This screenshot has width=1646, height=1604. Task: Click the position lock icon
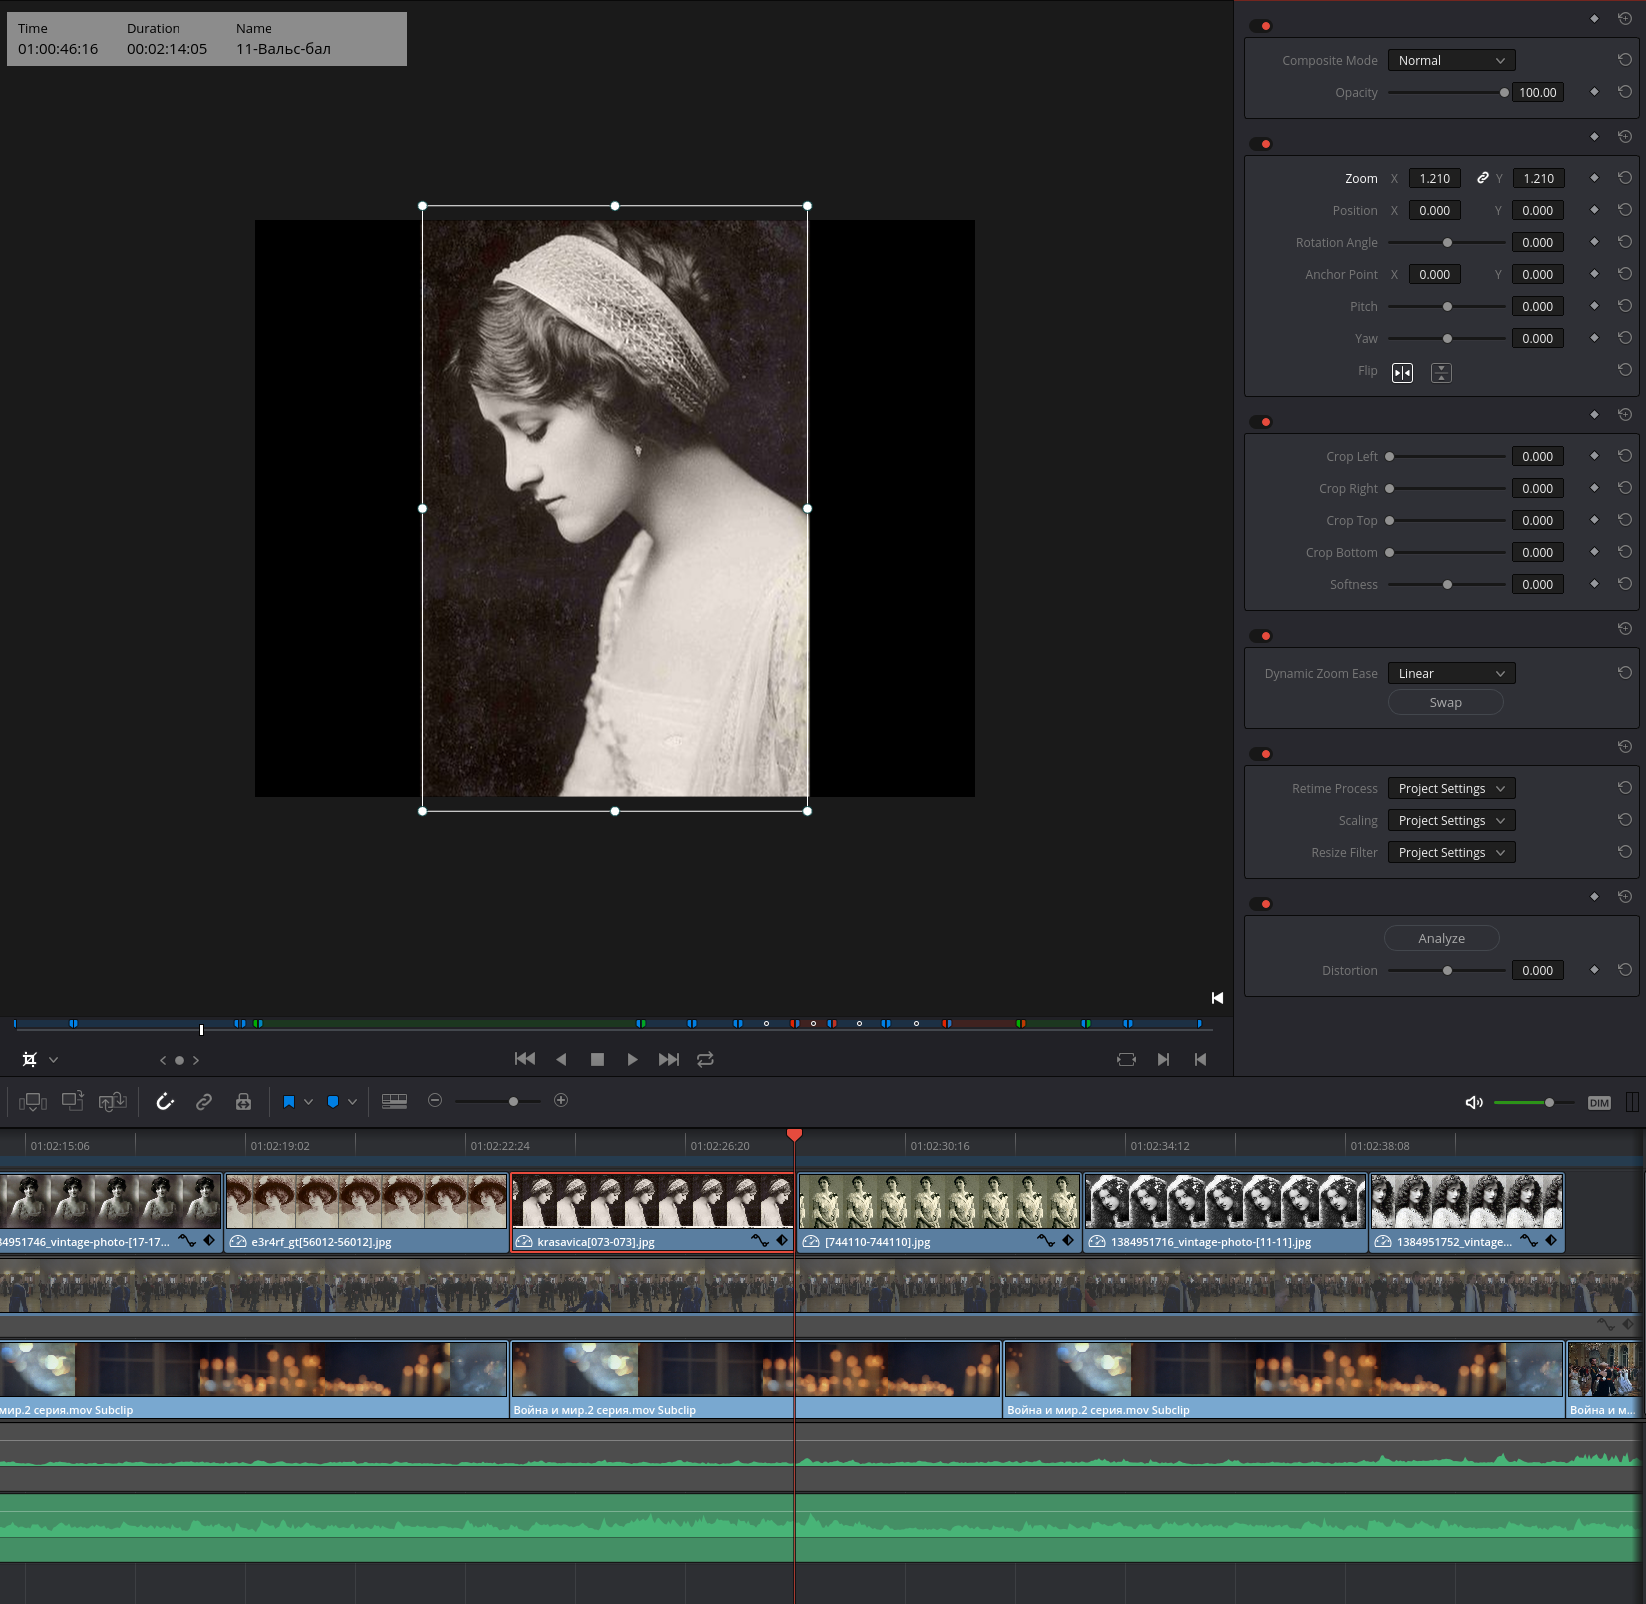click(x=243, y=1101)
